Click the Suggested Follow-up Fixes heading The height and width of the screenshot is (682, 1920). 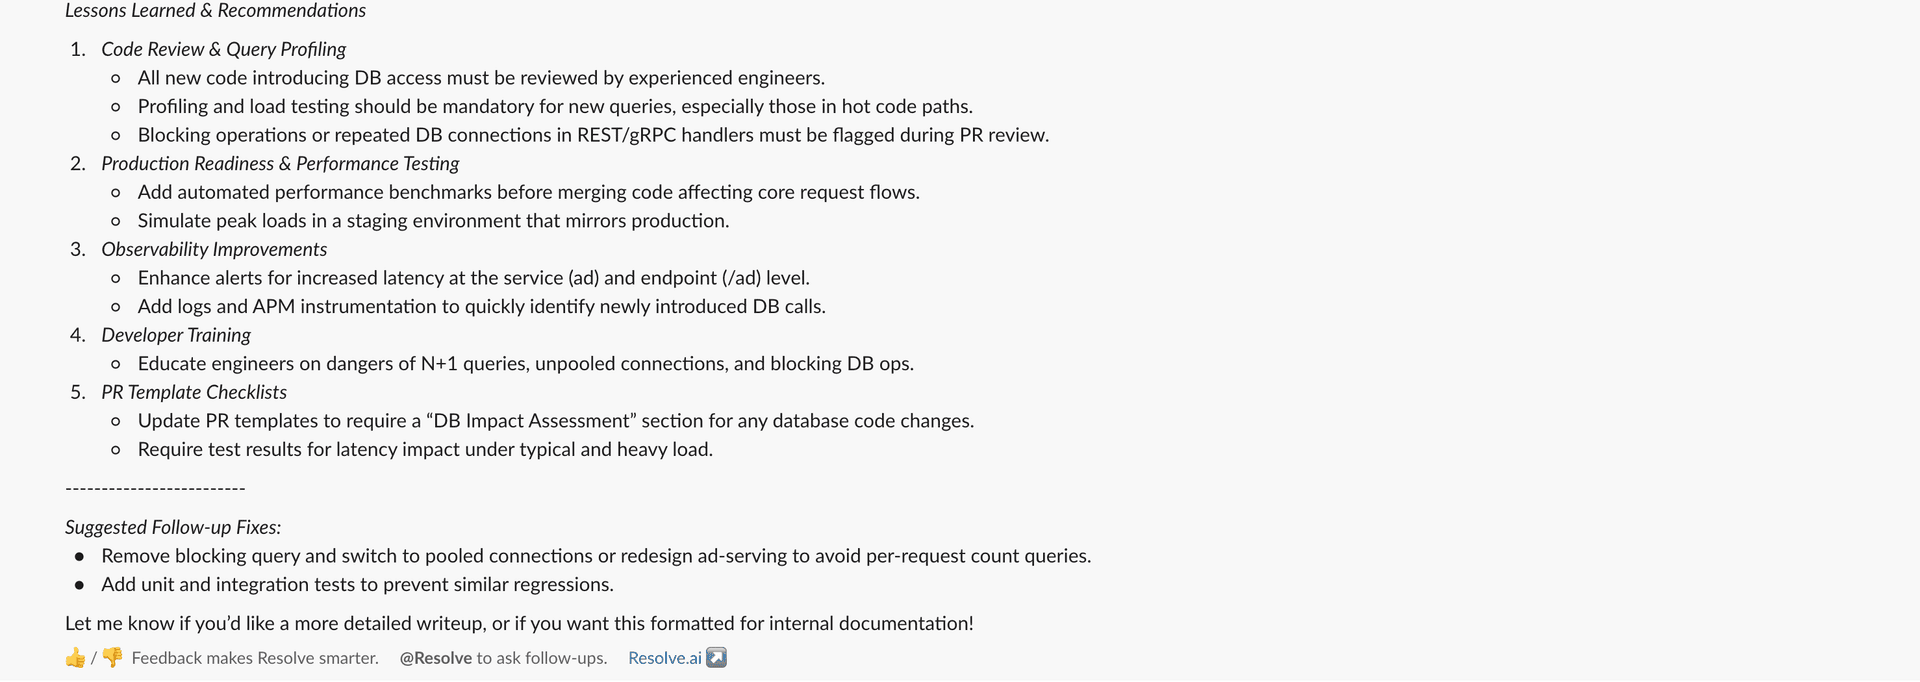(173, 527)
